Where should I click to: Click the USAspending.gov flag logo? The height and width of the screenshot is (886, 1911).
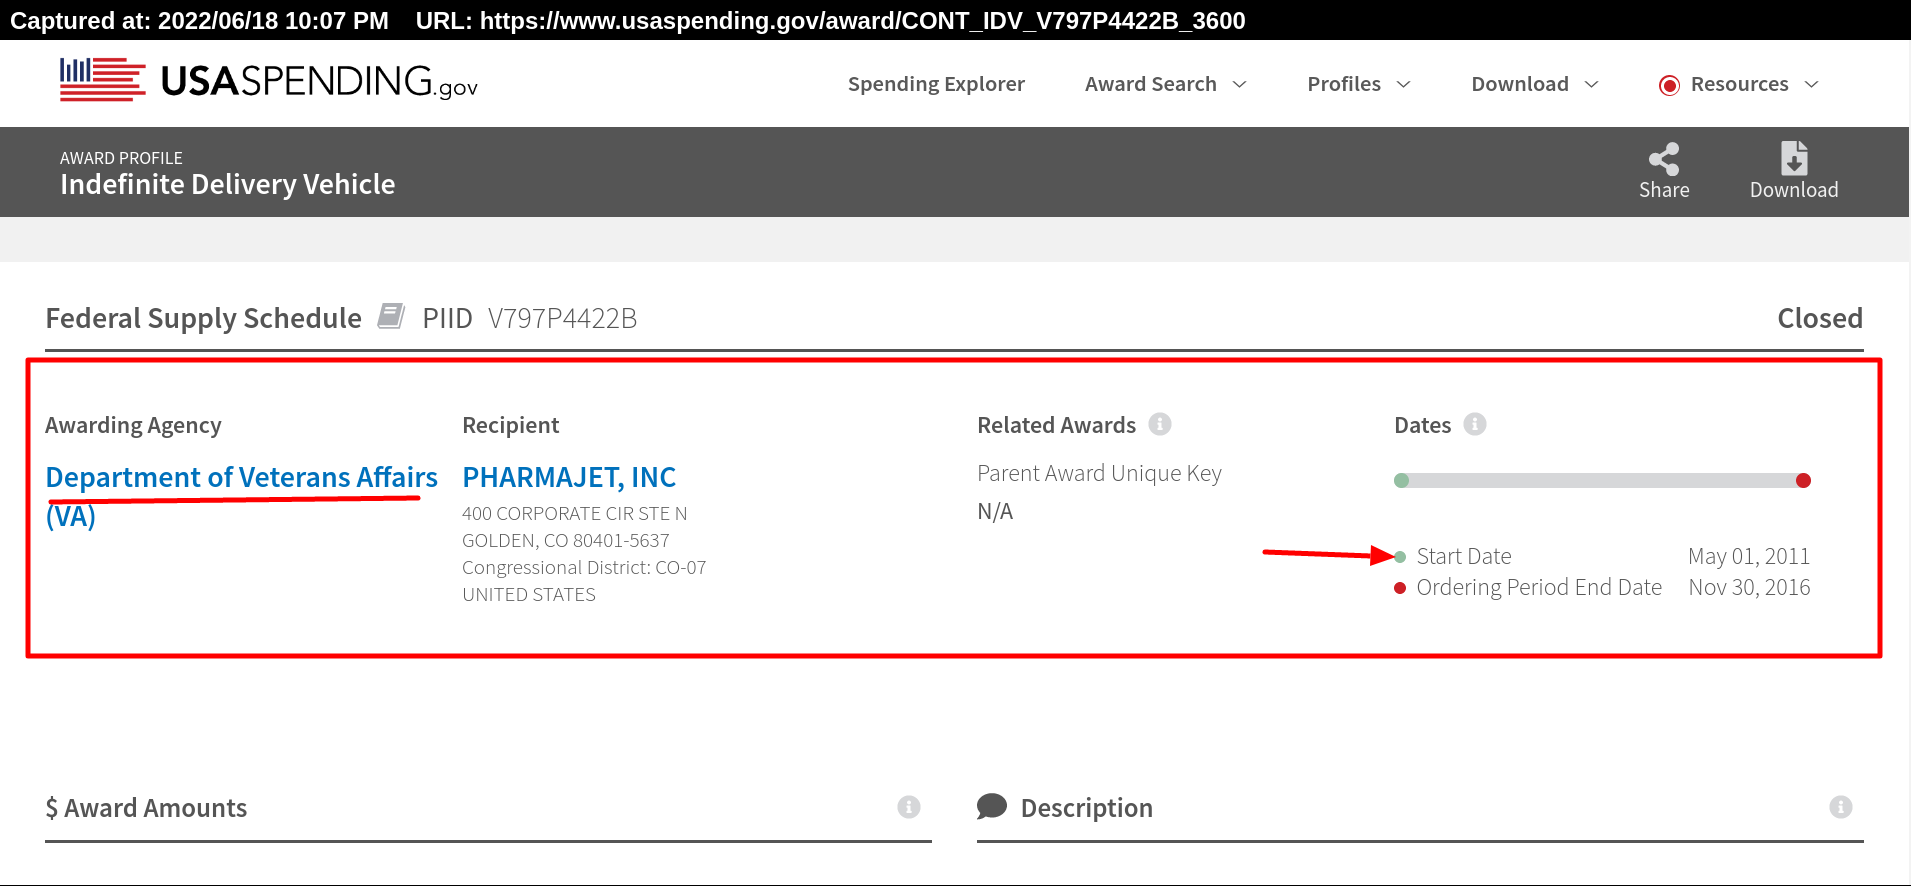(102, 80)
